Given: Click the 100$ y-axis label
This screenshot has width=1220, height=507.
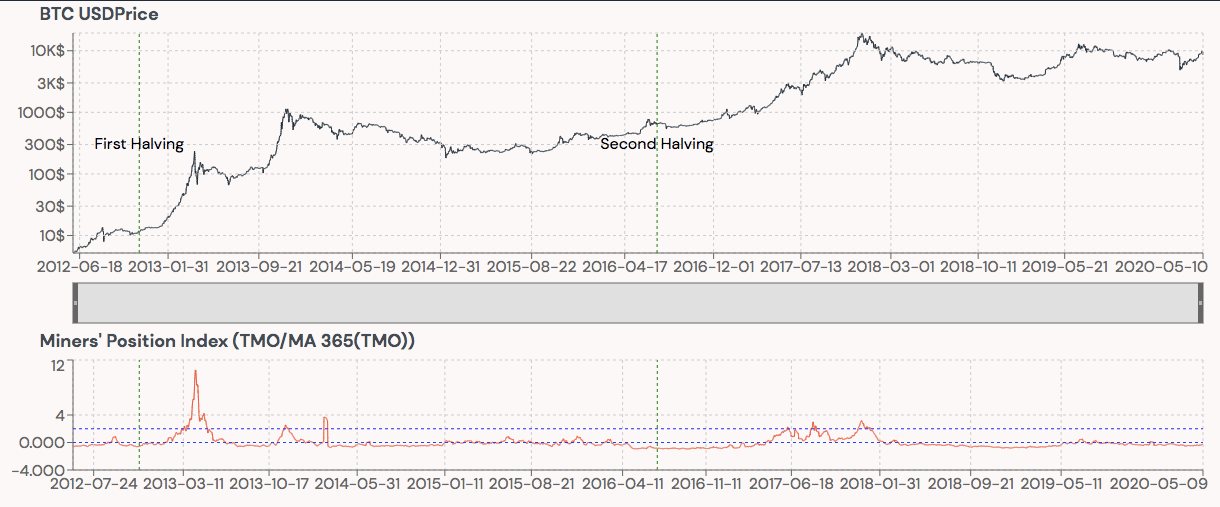Looking at the screenshot, I should (x=49, y=175).
